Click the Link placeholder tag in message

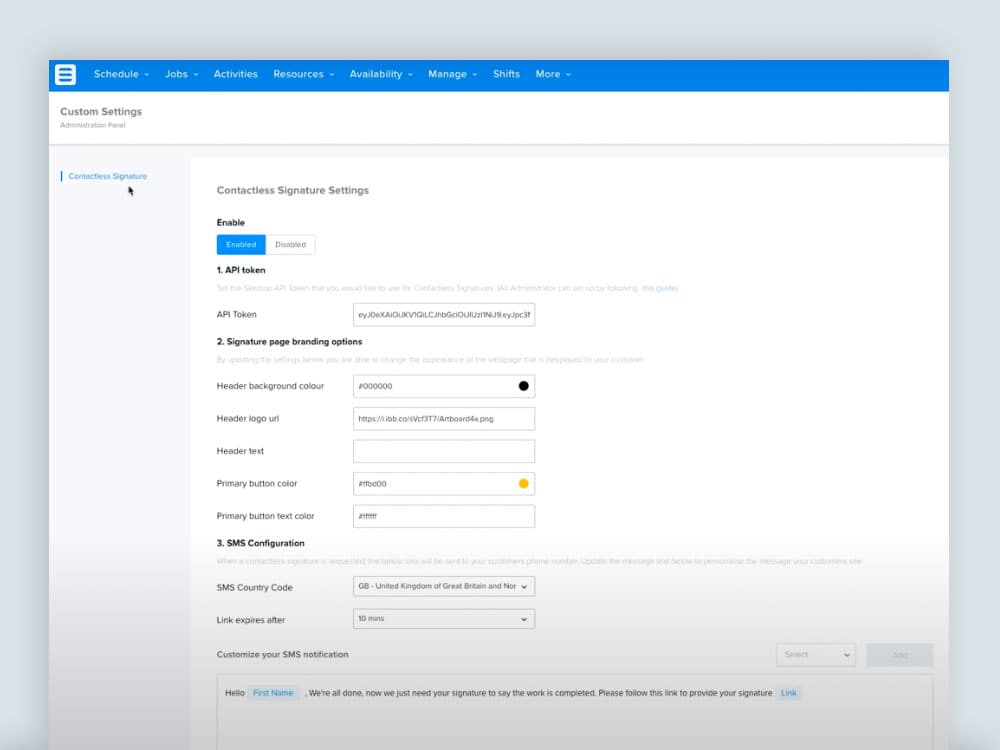click(x=789, y=693)
